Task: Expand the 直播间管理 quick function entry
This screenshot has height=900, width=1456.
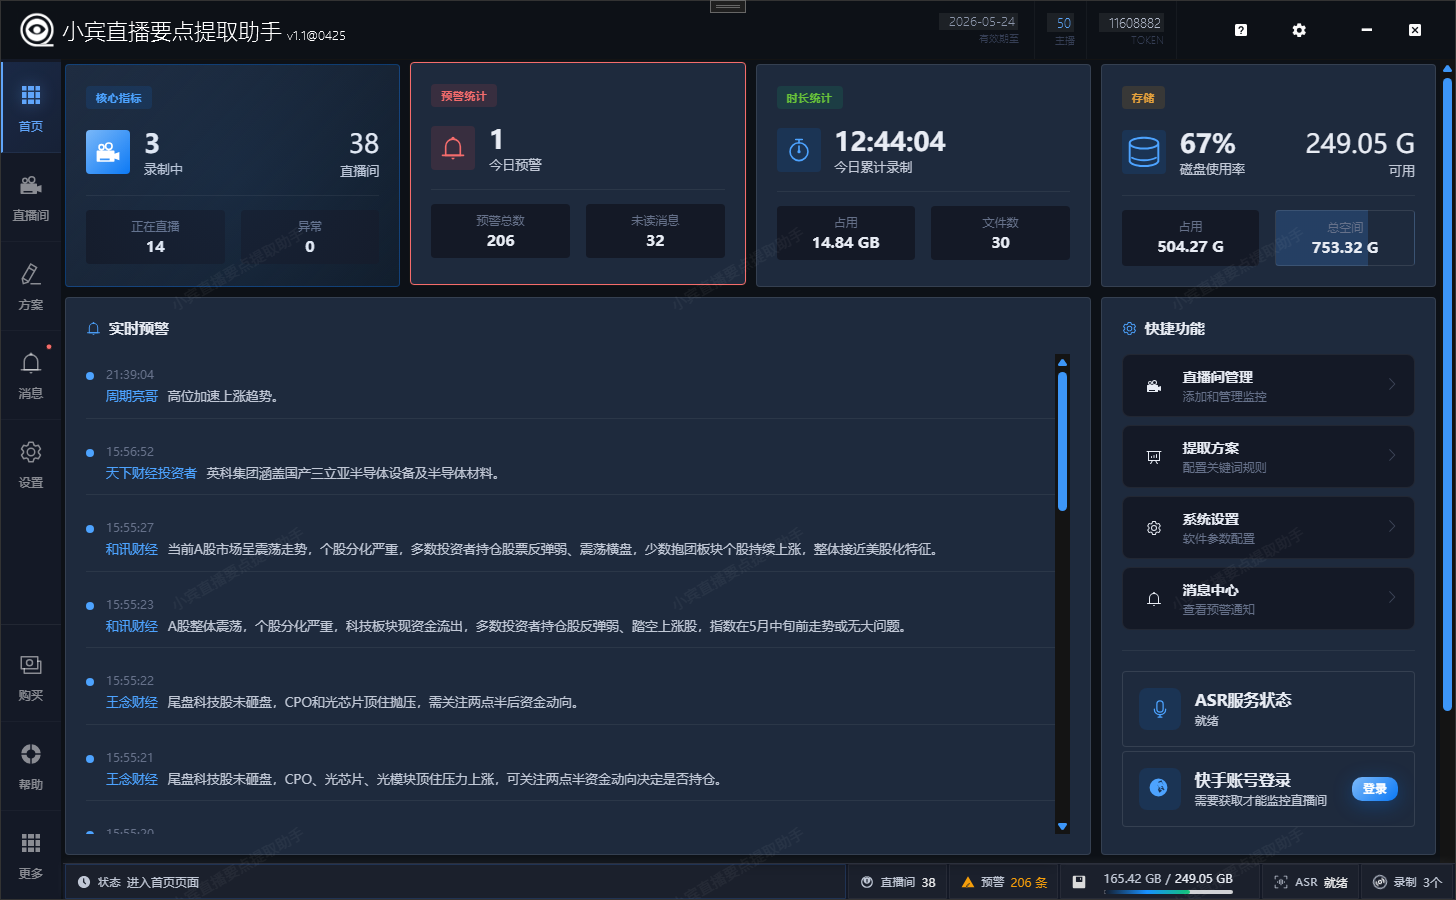Action: [x=1268, y=385]
